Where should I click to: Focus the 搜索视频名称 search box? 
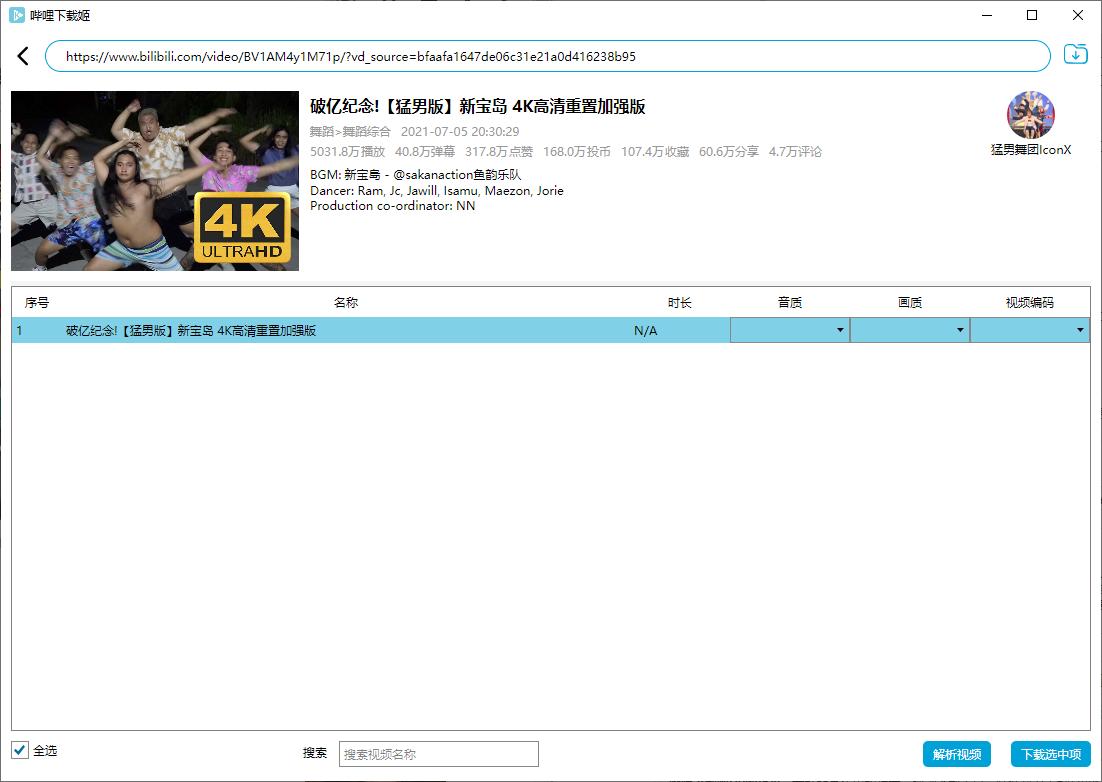coord(438,754)
